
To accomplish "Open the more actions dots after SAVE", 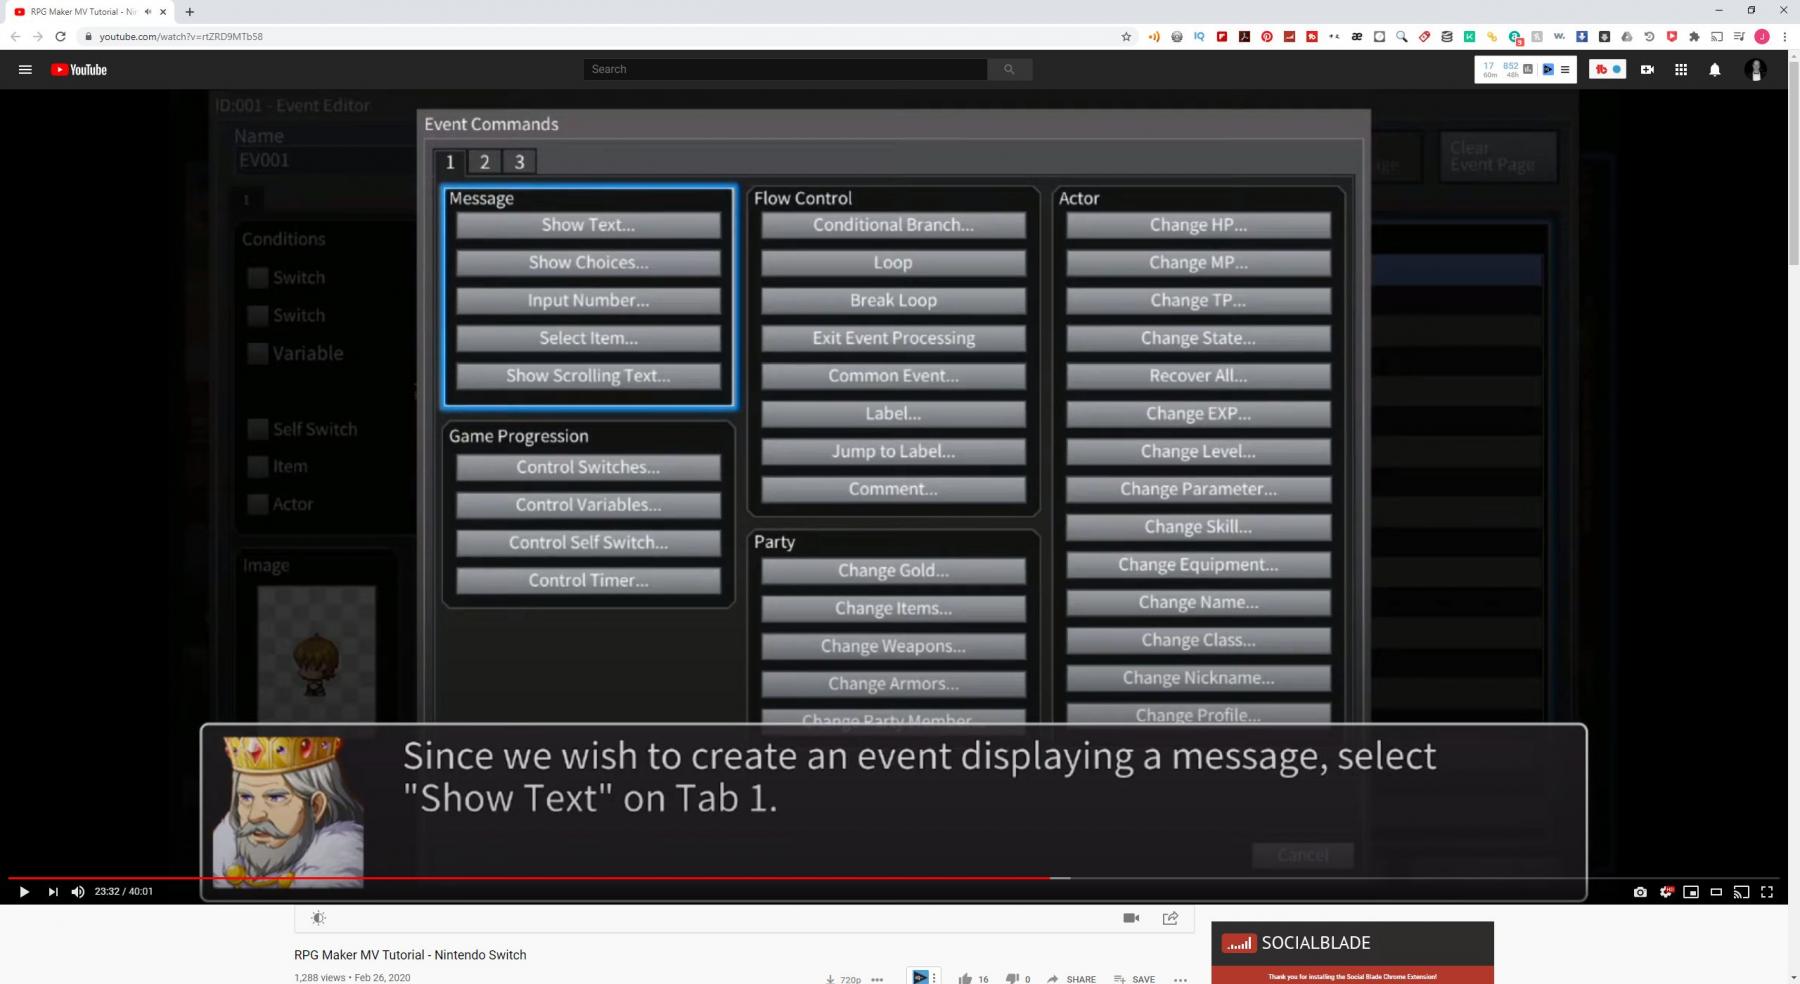I will coord(1180,979).
